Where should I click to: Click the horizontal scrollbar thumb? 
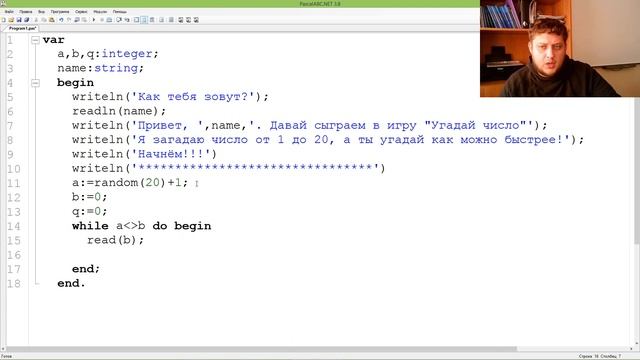(261, 349)
